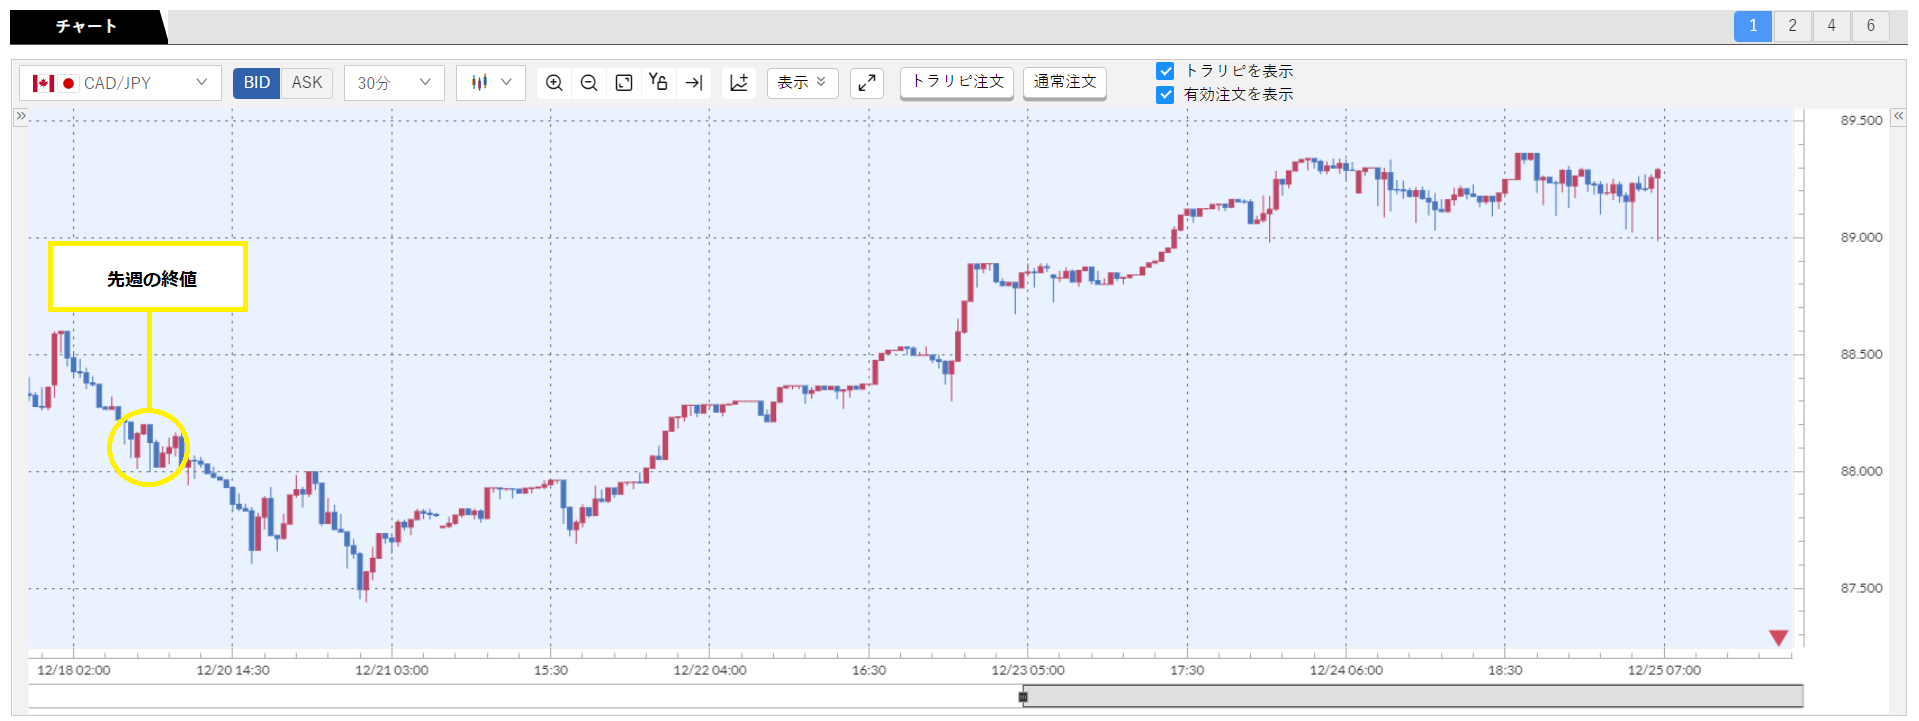Viewport: 1919px width, 721px height.
Task: Toggle トラリピを表示 checkbox
Action: (1165, 71)
